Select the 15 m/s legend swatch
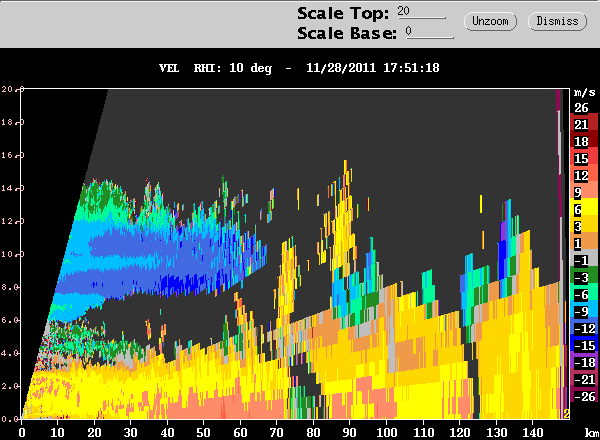 coord(584,156)
